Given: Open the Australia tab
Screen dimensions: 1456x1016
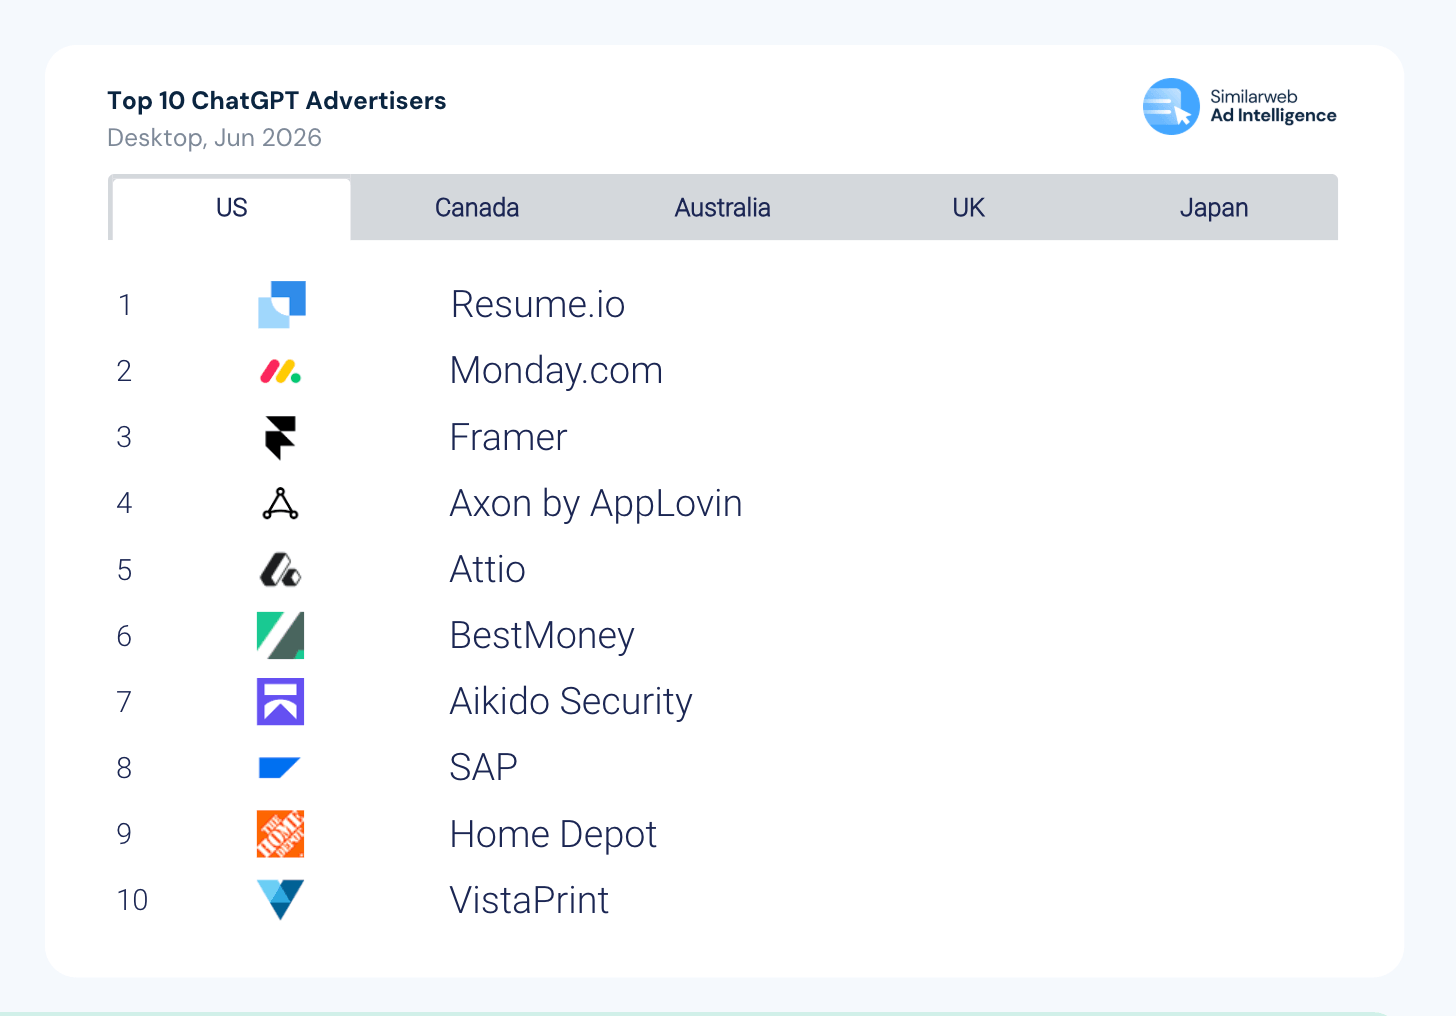Looking at the screenshot, I should coord(722,208).
